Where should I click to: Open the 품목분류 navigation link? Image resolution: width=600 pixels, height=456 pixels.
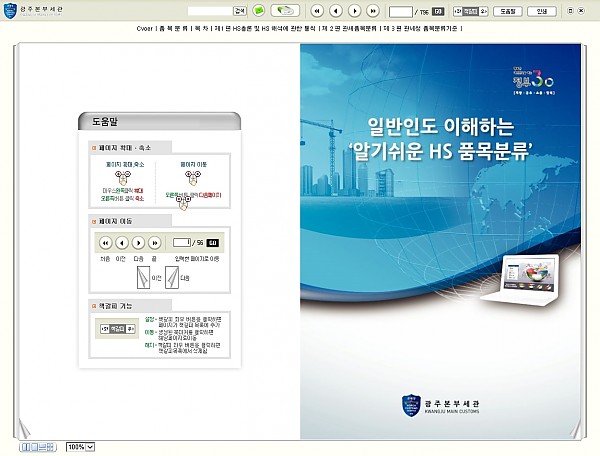174,29
